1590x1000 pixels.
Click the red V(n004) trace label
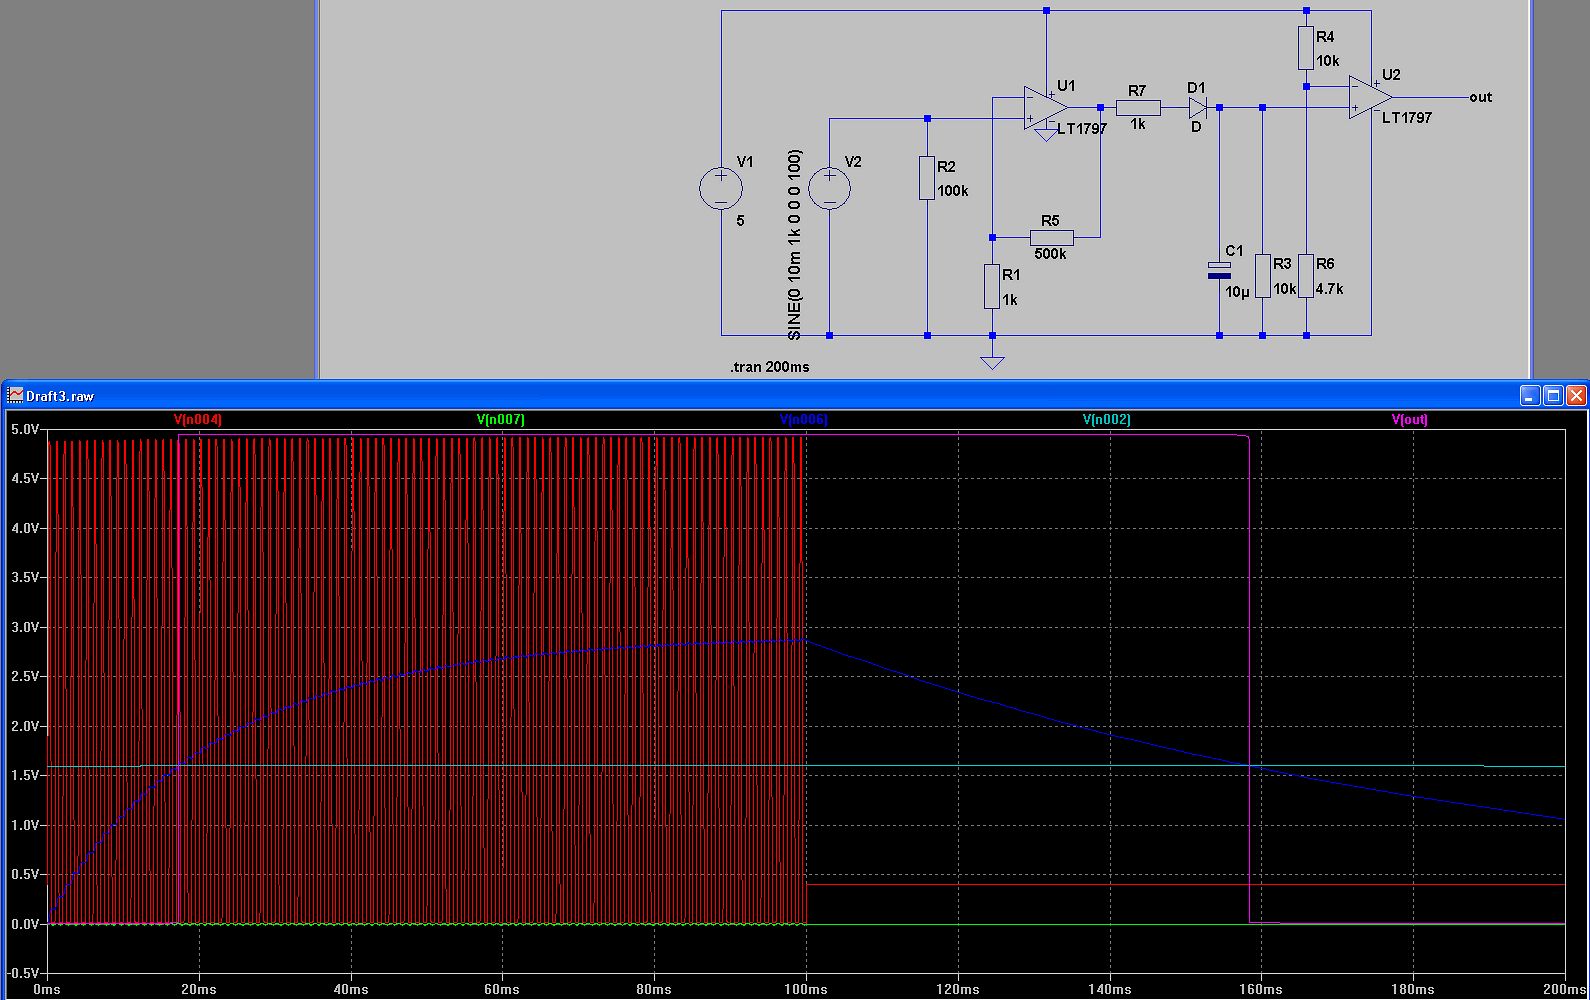click(x=198, y=420)
